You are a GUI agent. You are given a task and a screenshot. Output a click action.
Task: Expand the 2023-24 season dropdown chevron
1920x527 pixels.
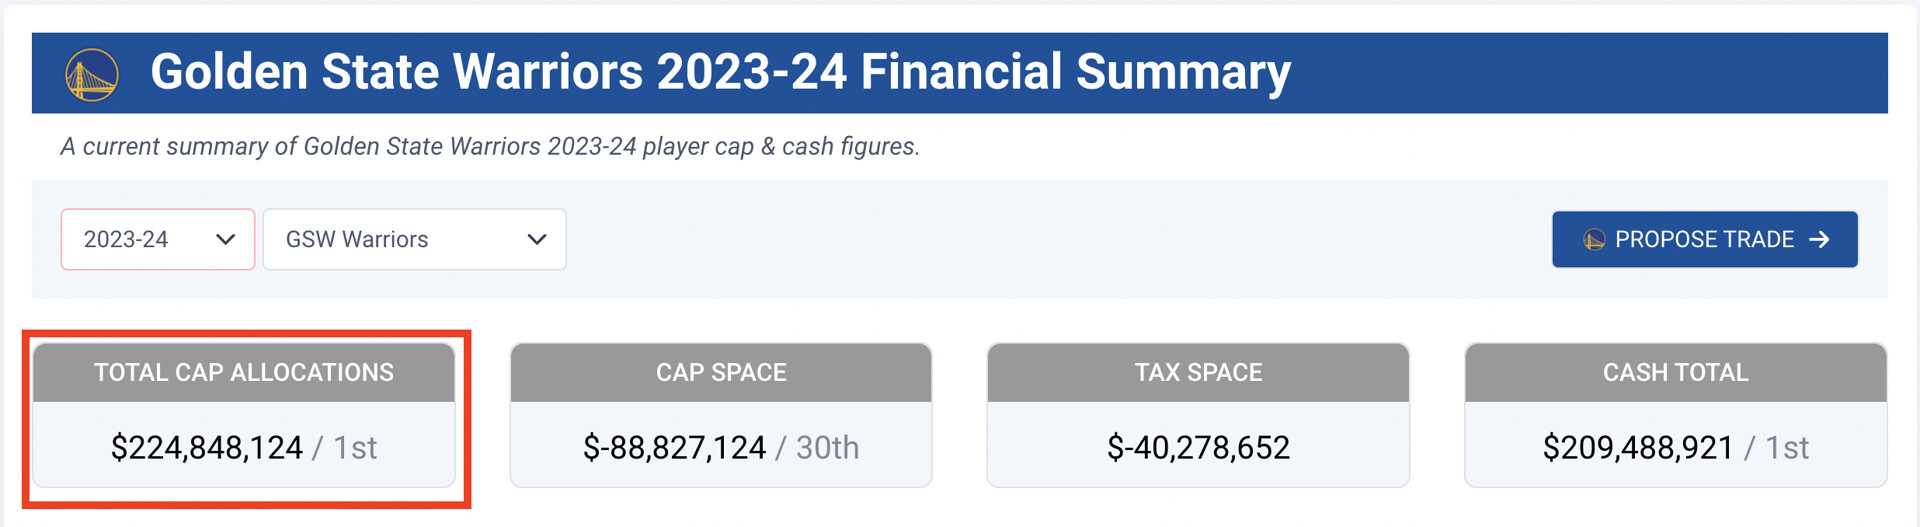(x=226, y=240)
